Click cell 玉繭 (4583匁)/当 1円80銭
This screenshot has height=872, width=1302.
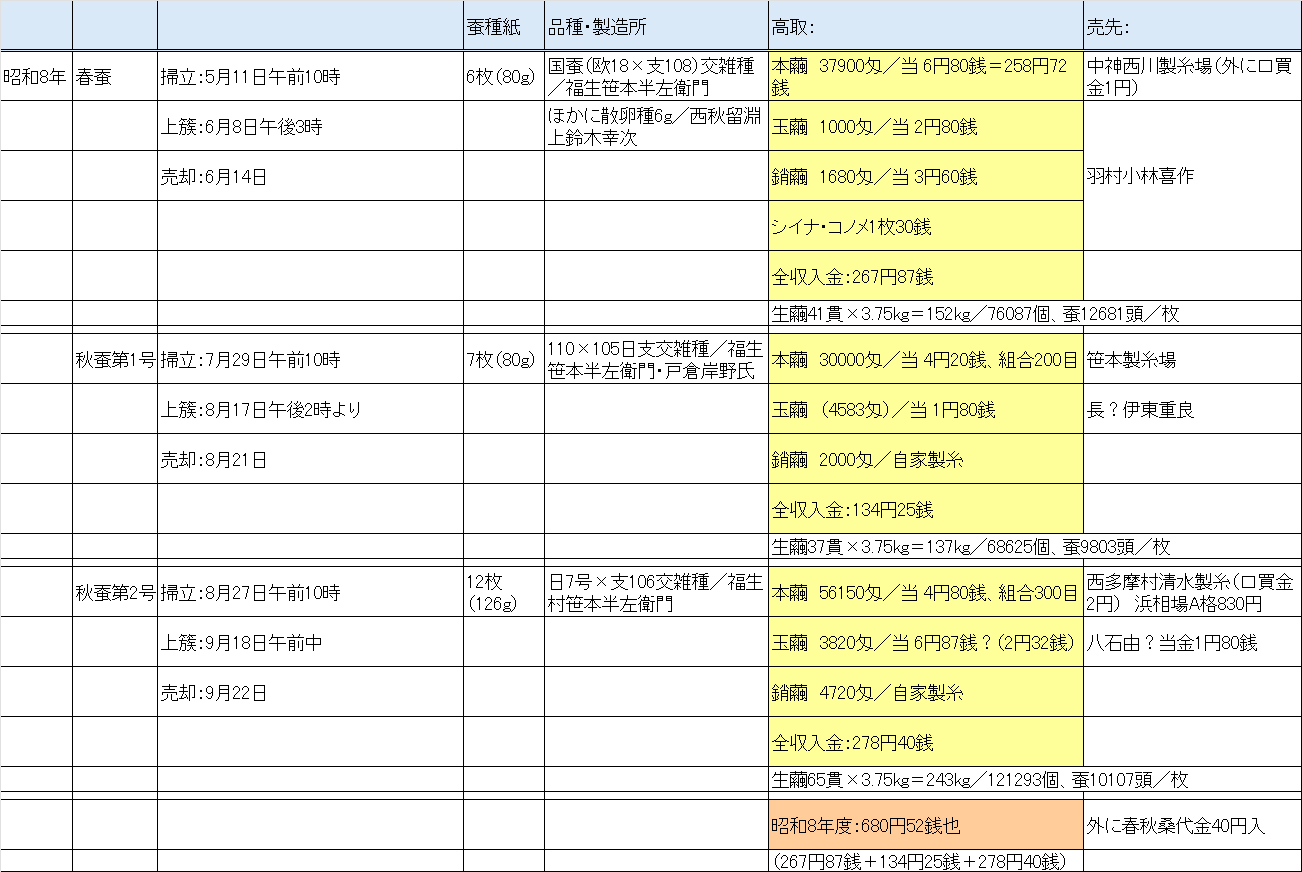coord(926,409)
